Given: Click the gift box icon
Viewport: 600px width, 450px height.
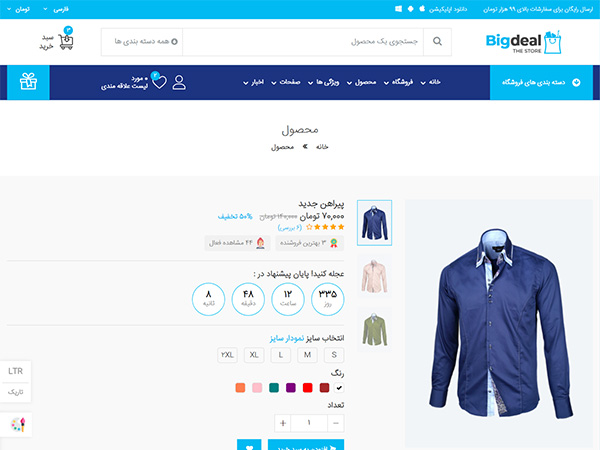Looking at the screenshot, I should tap(28, 82).
